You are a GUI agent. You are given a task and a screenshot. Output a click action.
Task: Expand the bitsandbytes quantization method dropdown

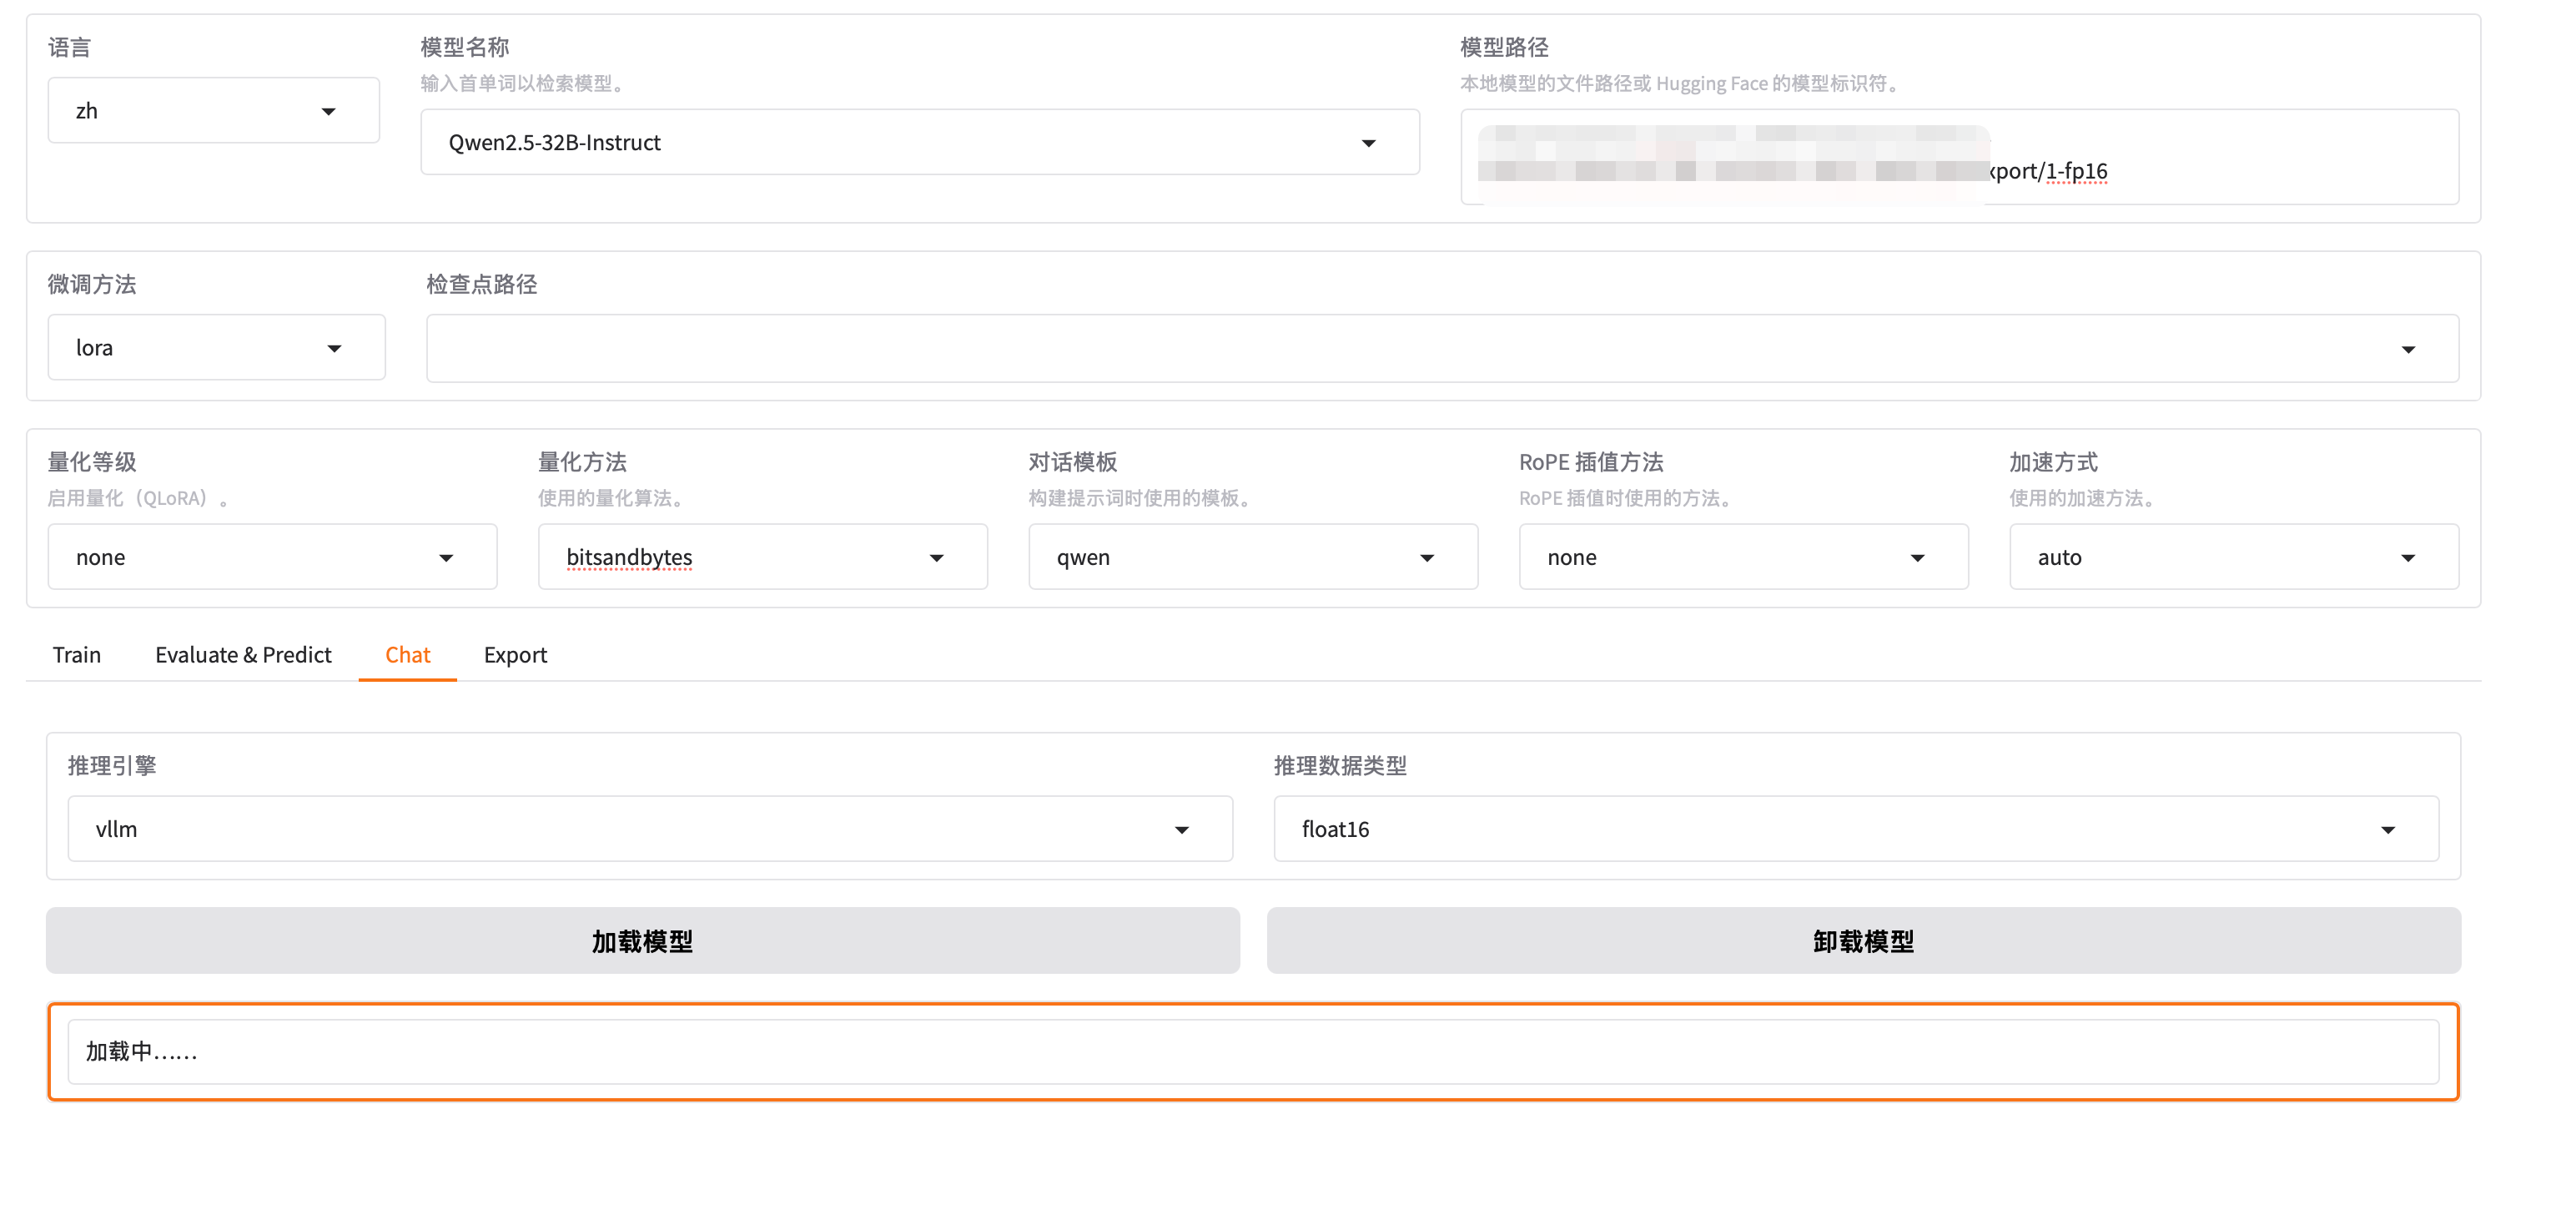[762, 557]
